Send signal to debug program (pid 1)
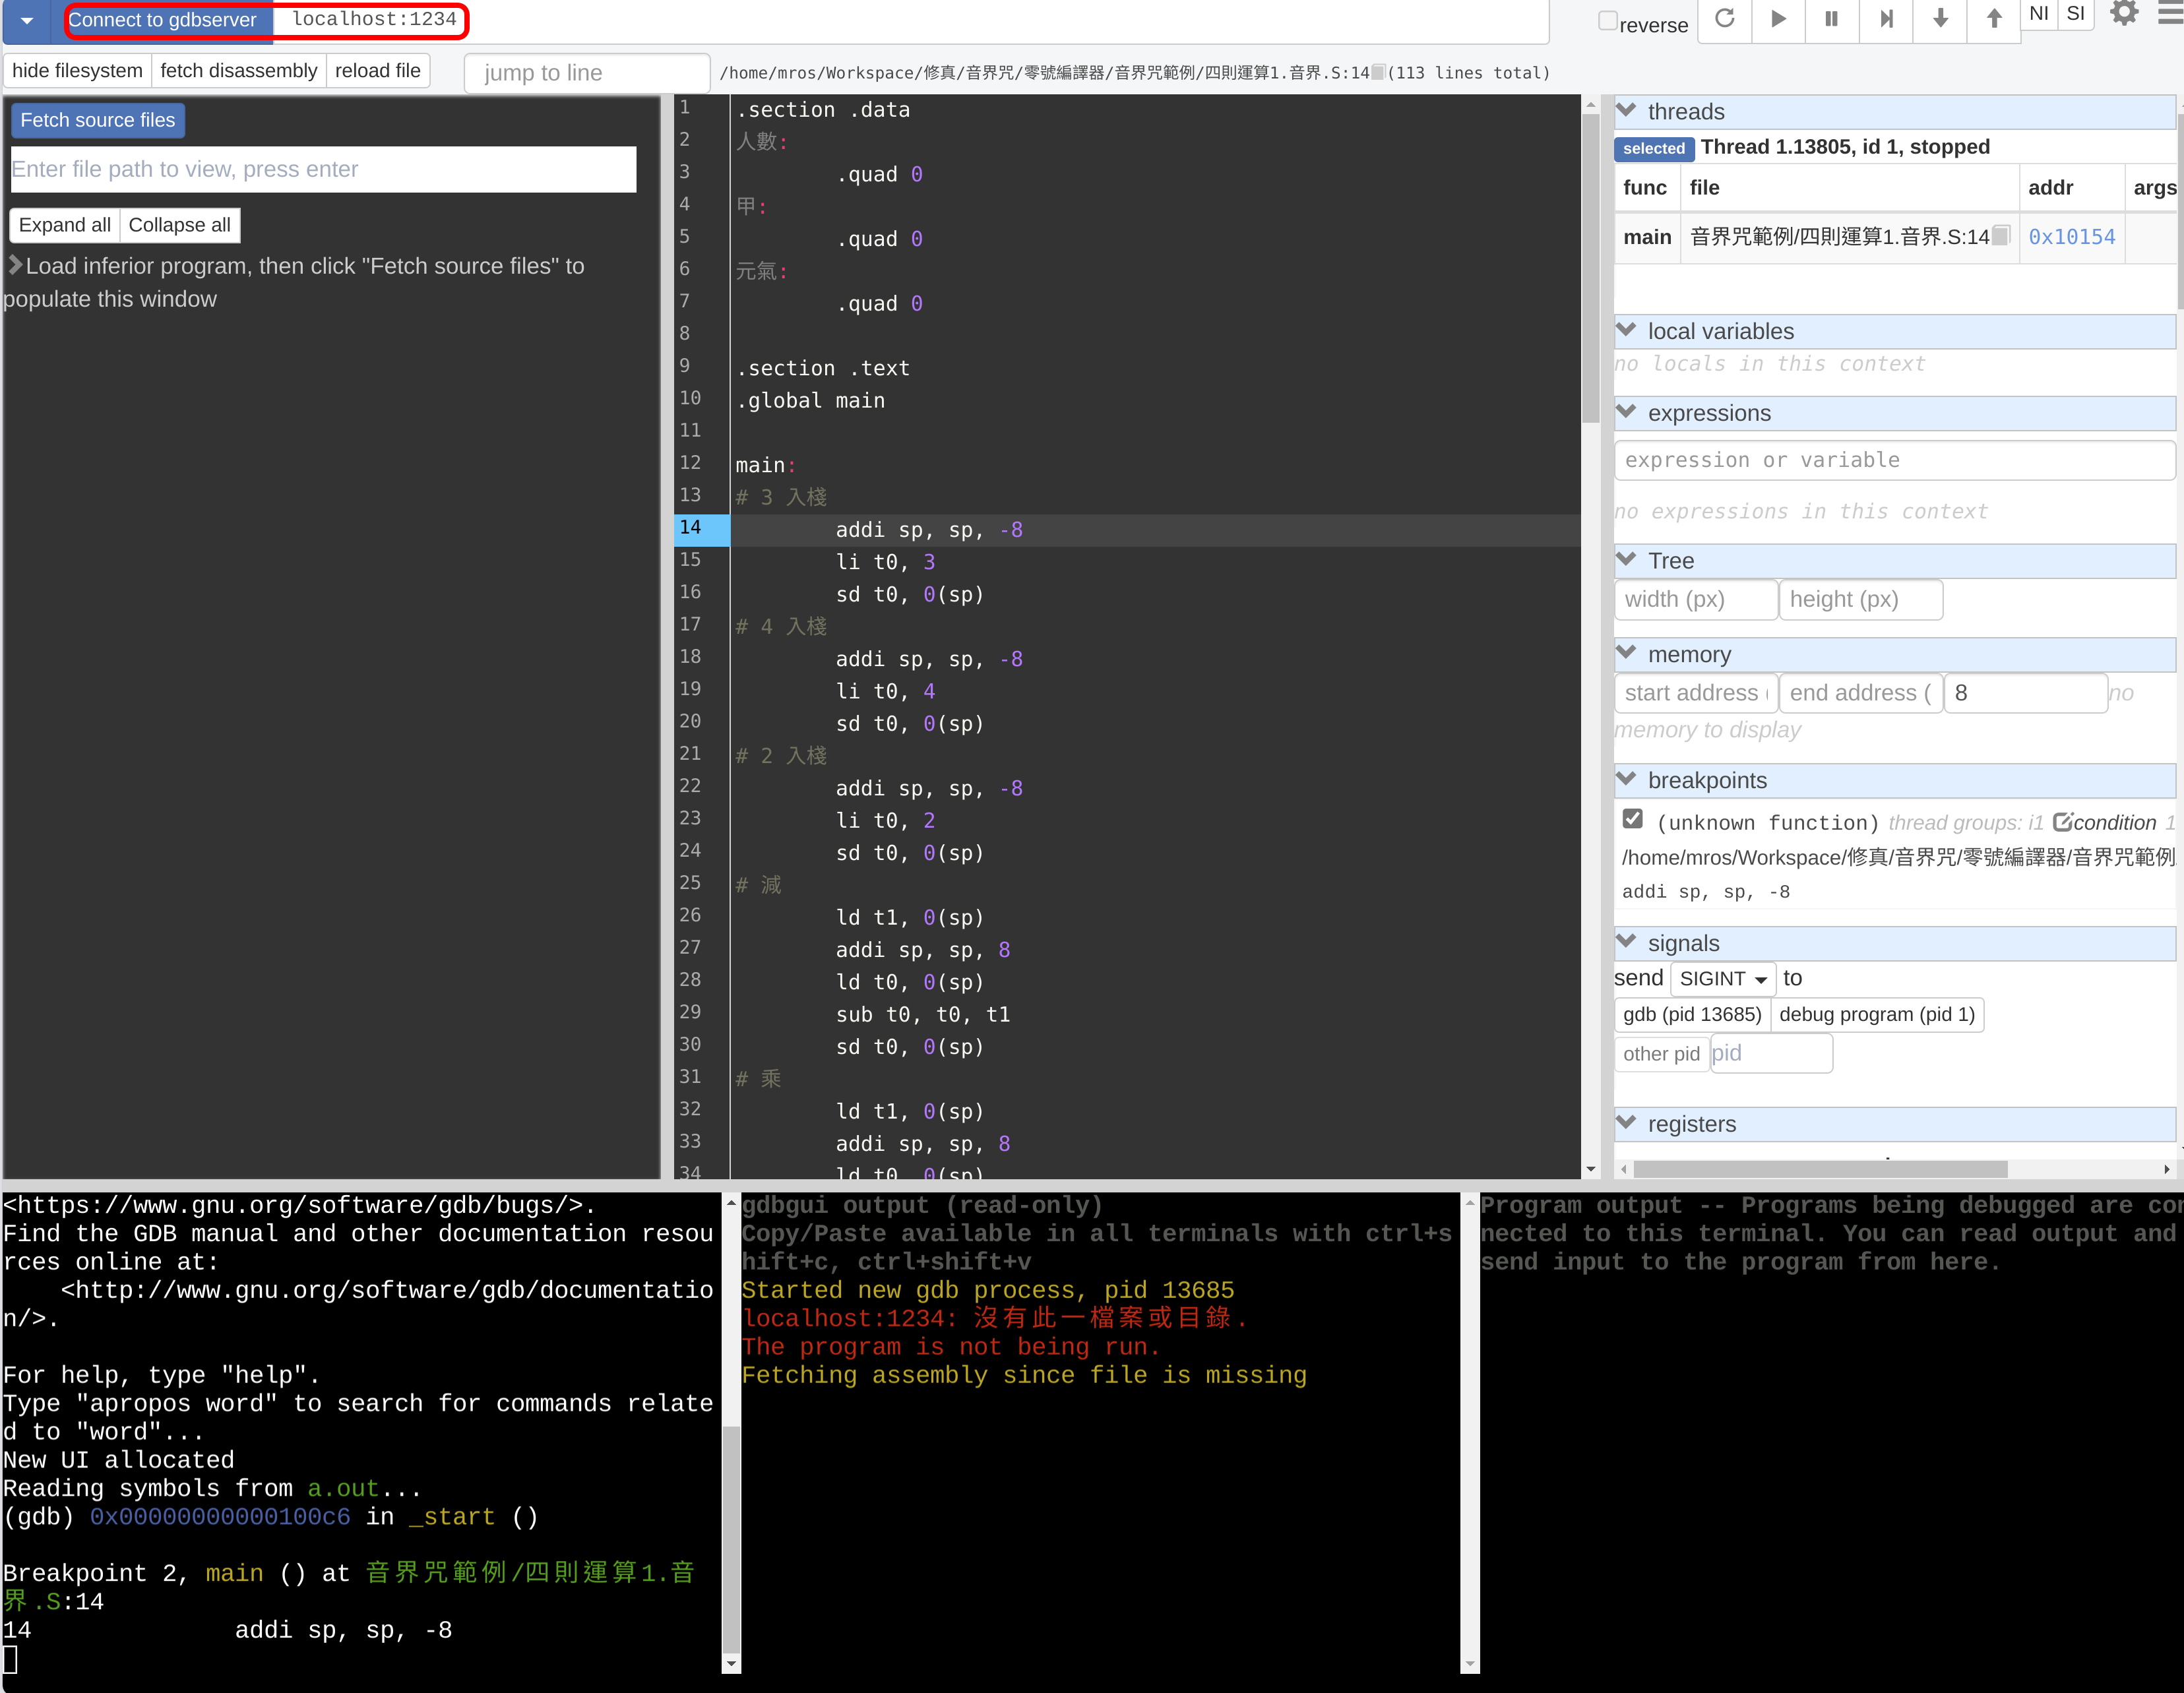This screenshot has height=1693, width=2184. (1877, 1014)
